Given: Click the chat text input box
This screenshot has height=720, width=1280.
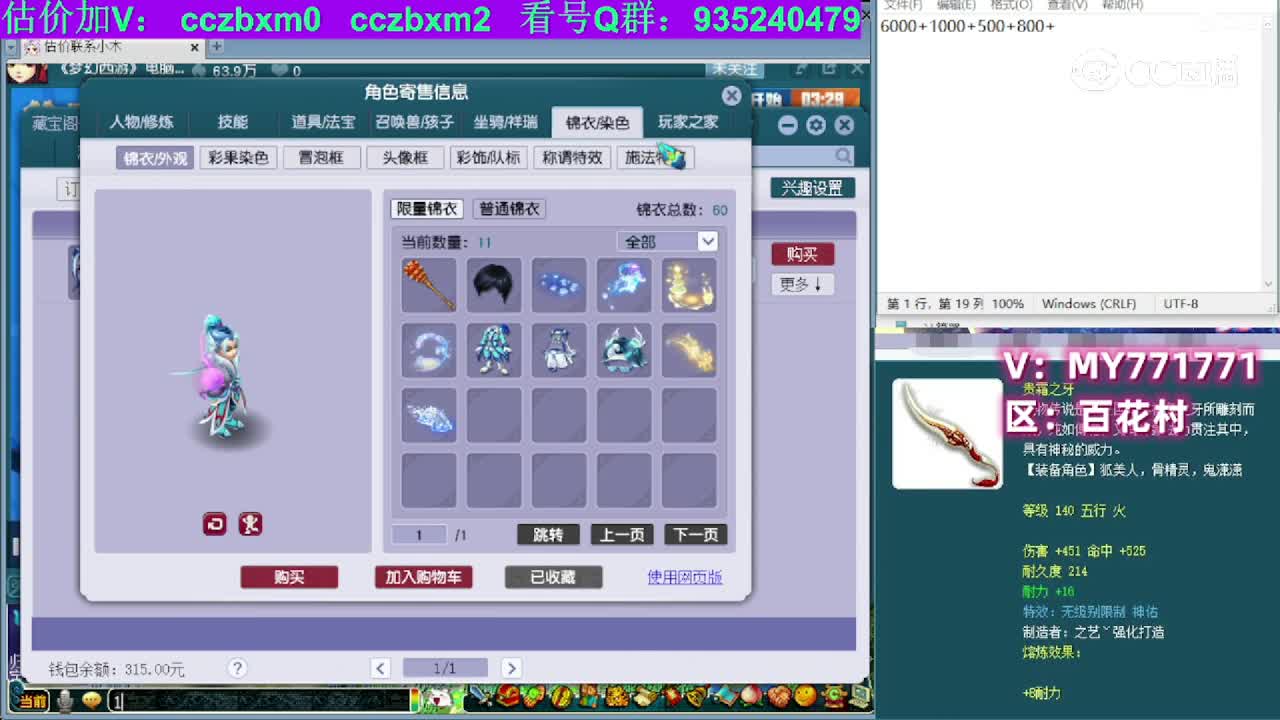Looking at the screenshot, I should [x=260, y=701].
